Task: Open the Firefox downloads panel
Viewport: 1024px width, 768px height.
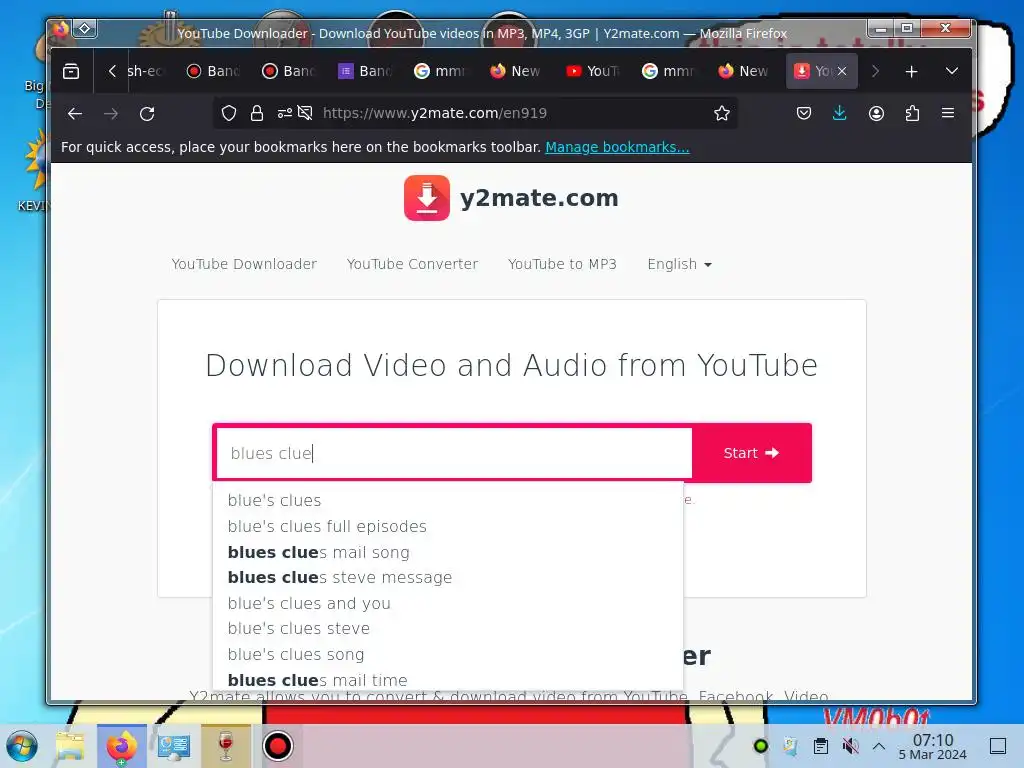Action: click(839, 114)
